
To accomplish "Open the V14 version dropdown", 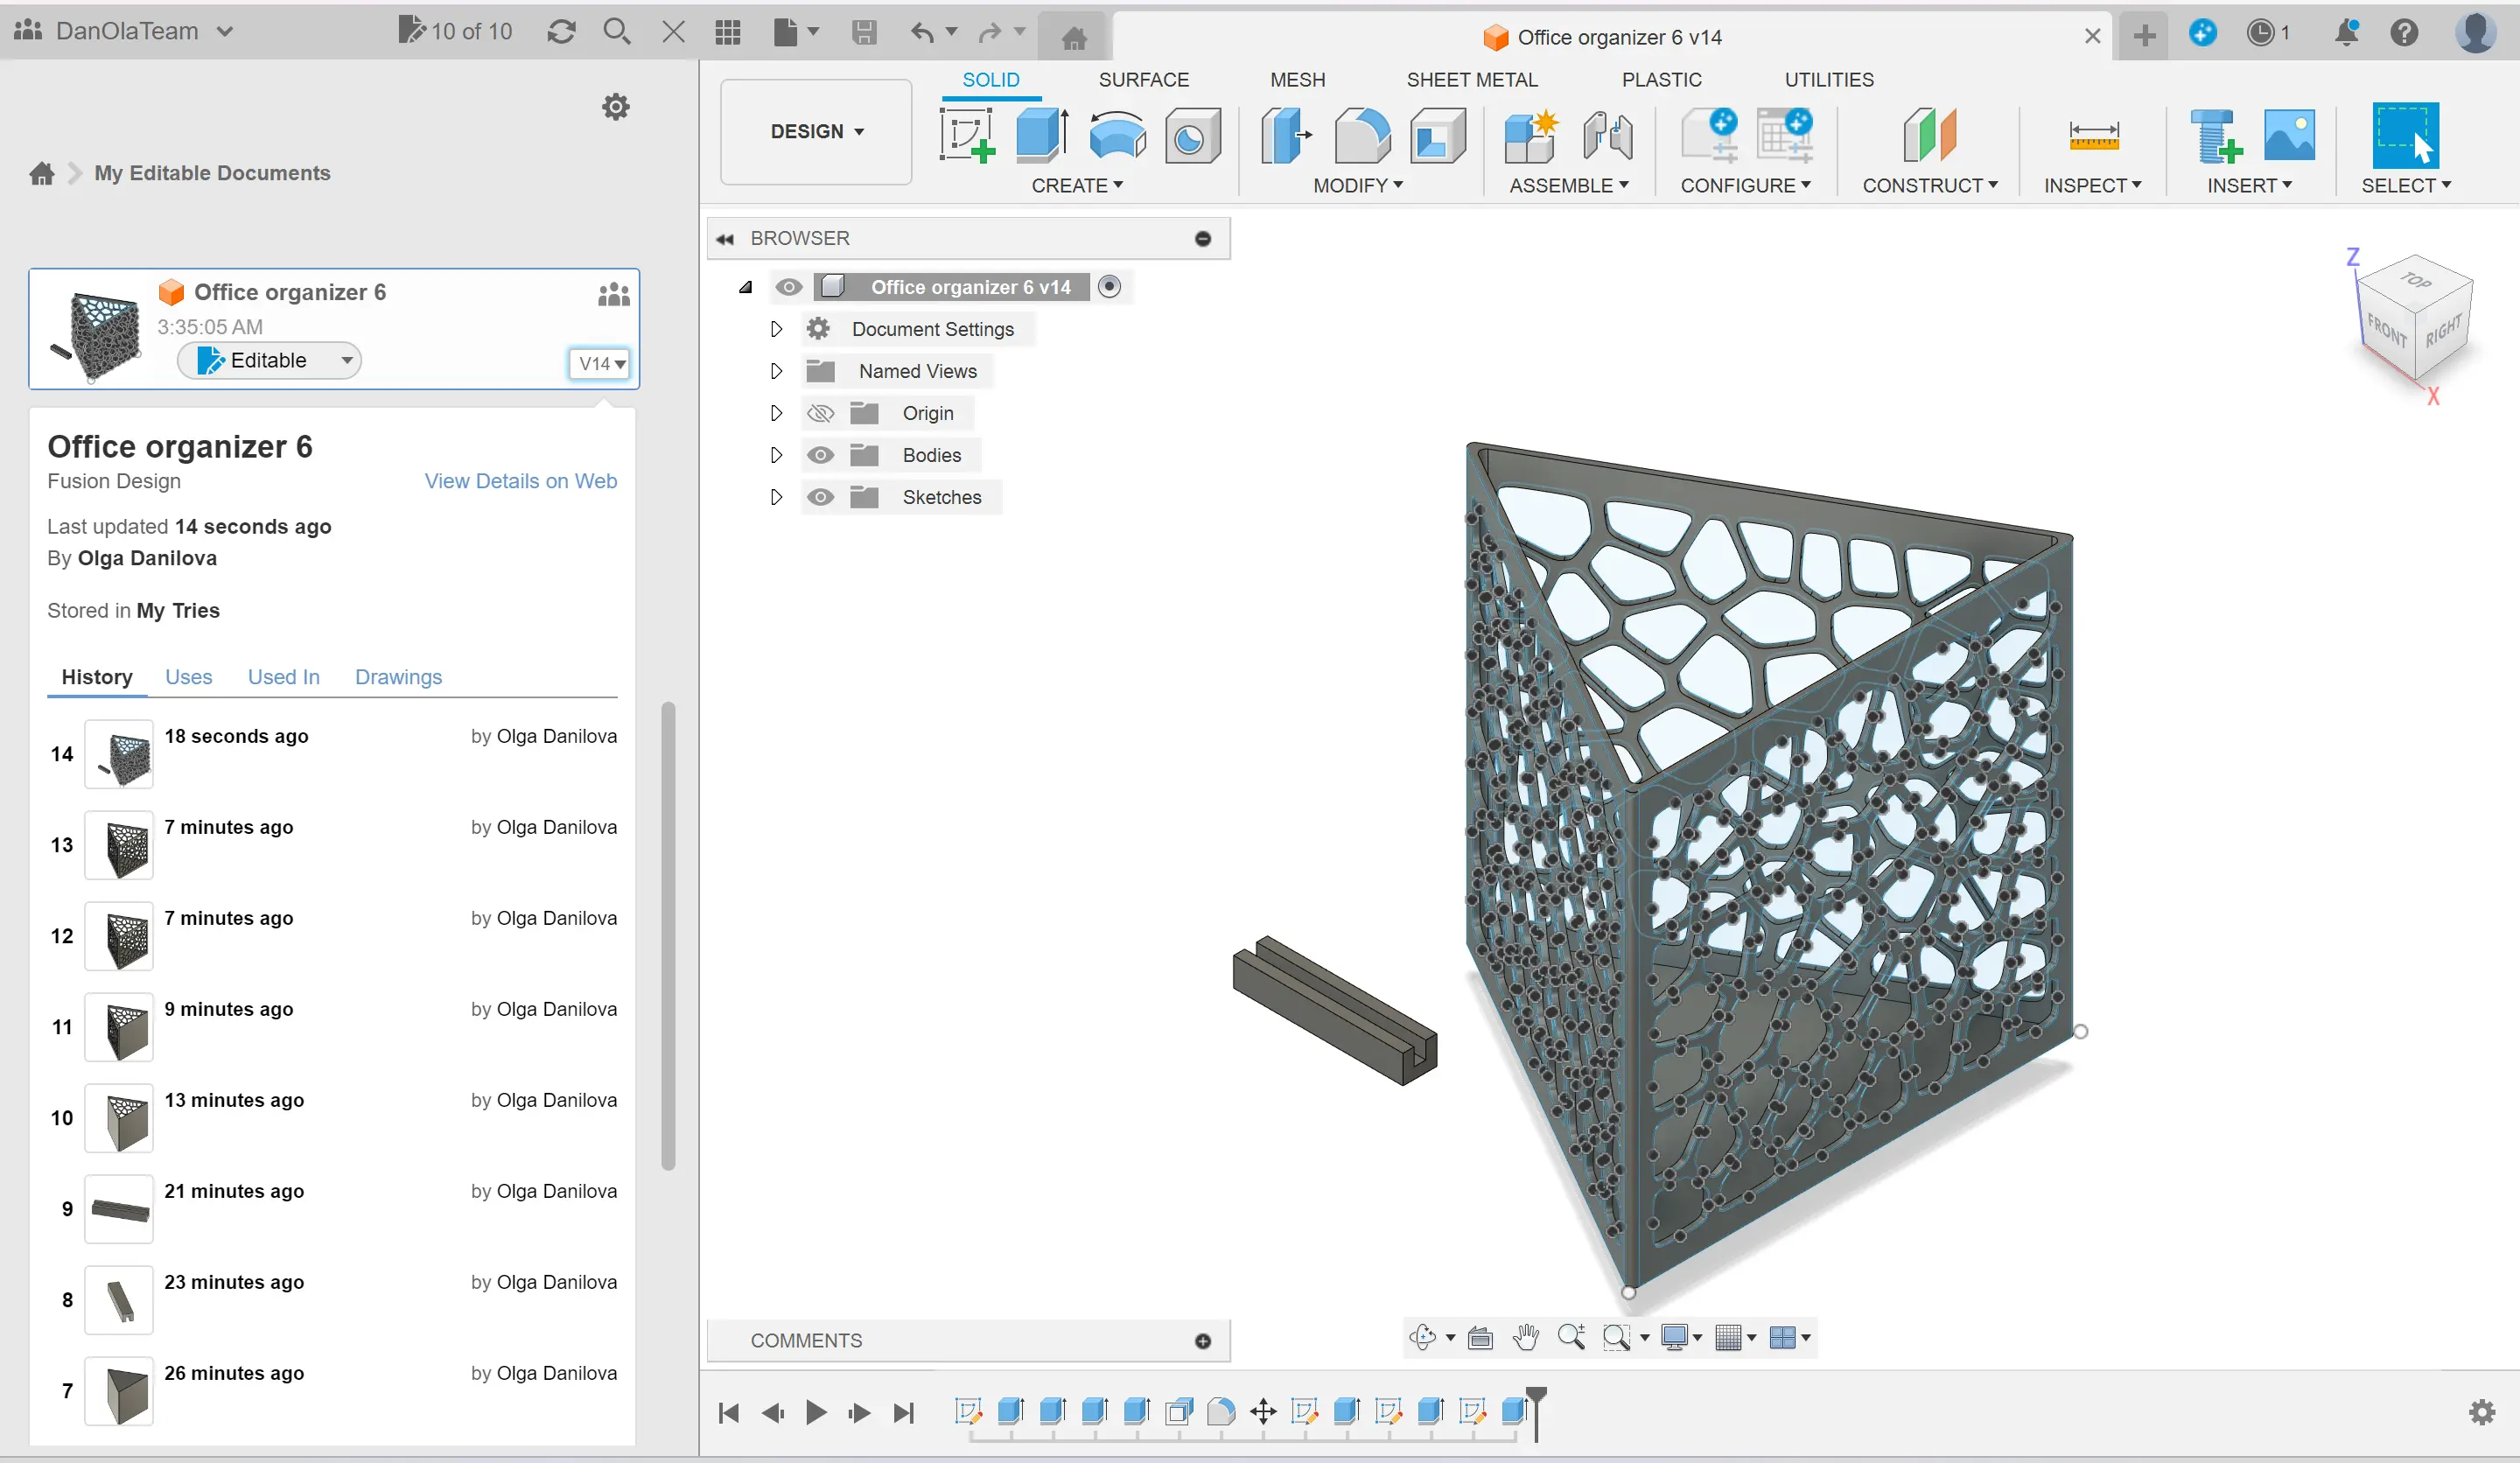I will tap(601, 364).
